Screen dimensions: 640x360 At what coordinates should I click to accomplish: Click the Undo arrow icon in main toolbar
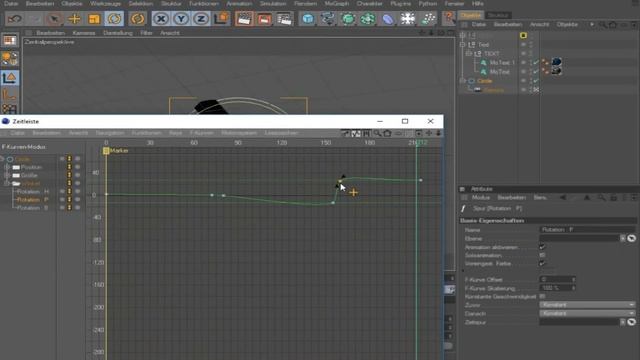click(x=15, y=19)
